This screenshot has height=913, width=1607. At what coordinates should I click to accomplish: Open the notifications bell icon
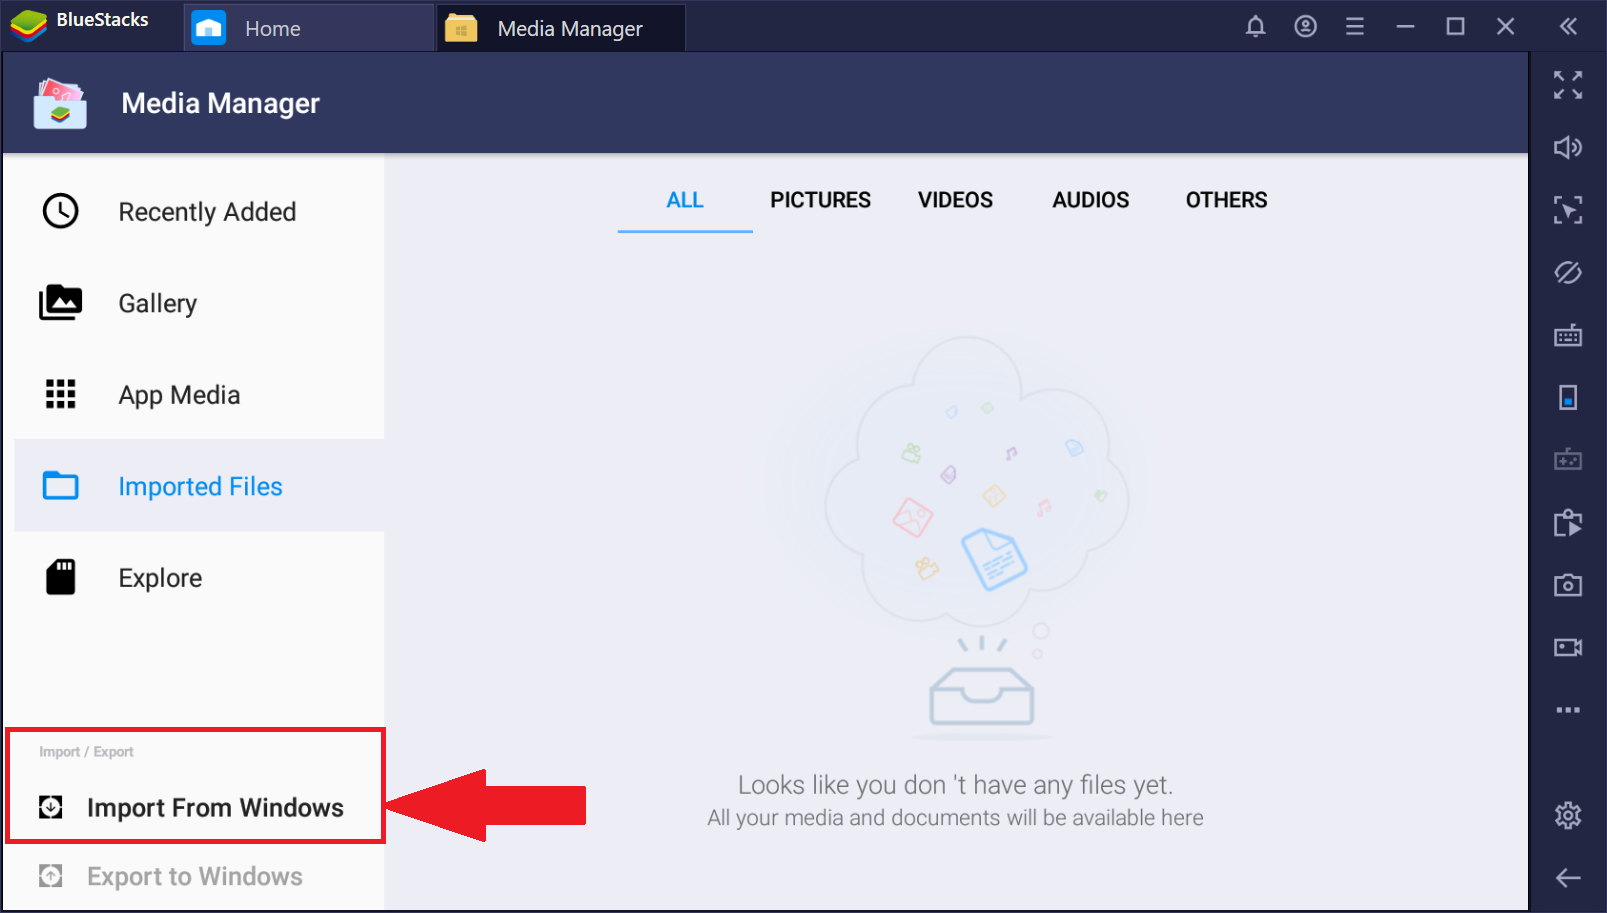point(1255,27)
